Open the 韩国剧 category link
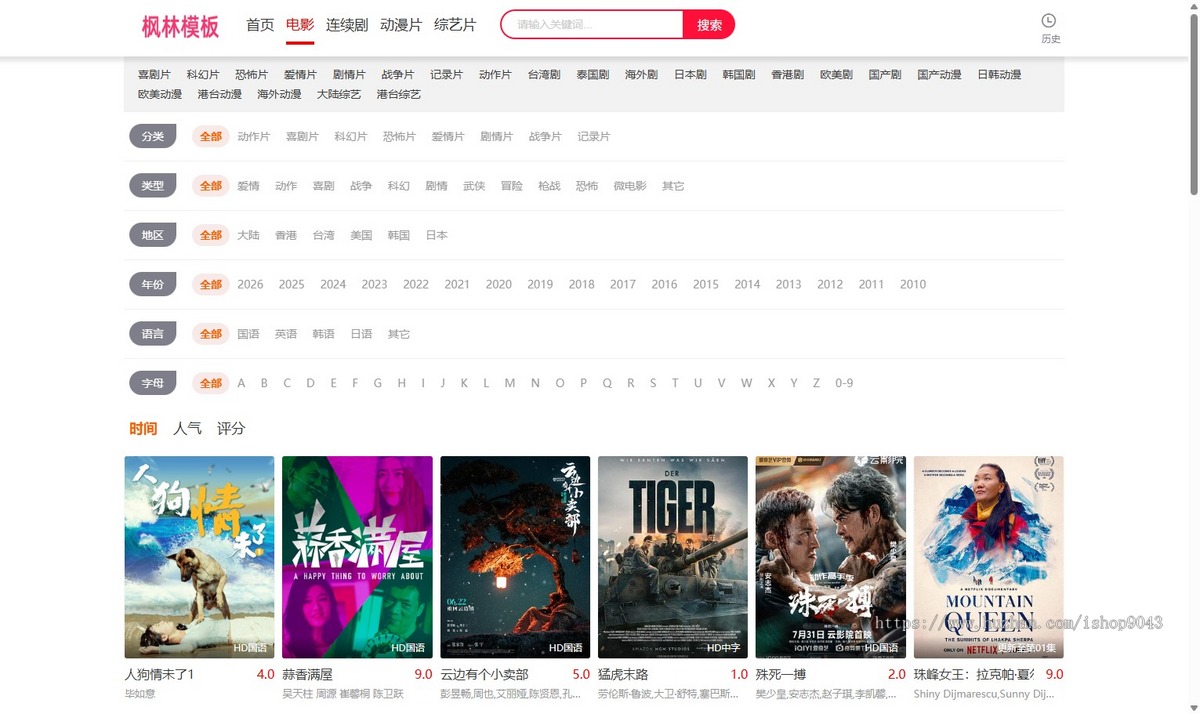Screen dimensions: 1200x714 click(x=738, y=75)
